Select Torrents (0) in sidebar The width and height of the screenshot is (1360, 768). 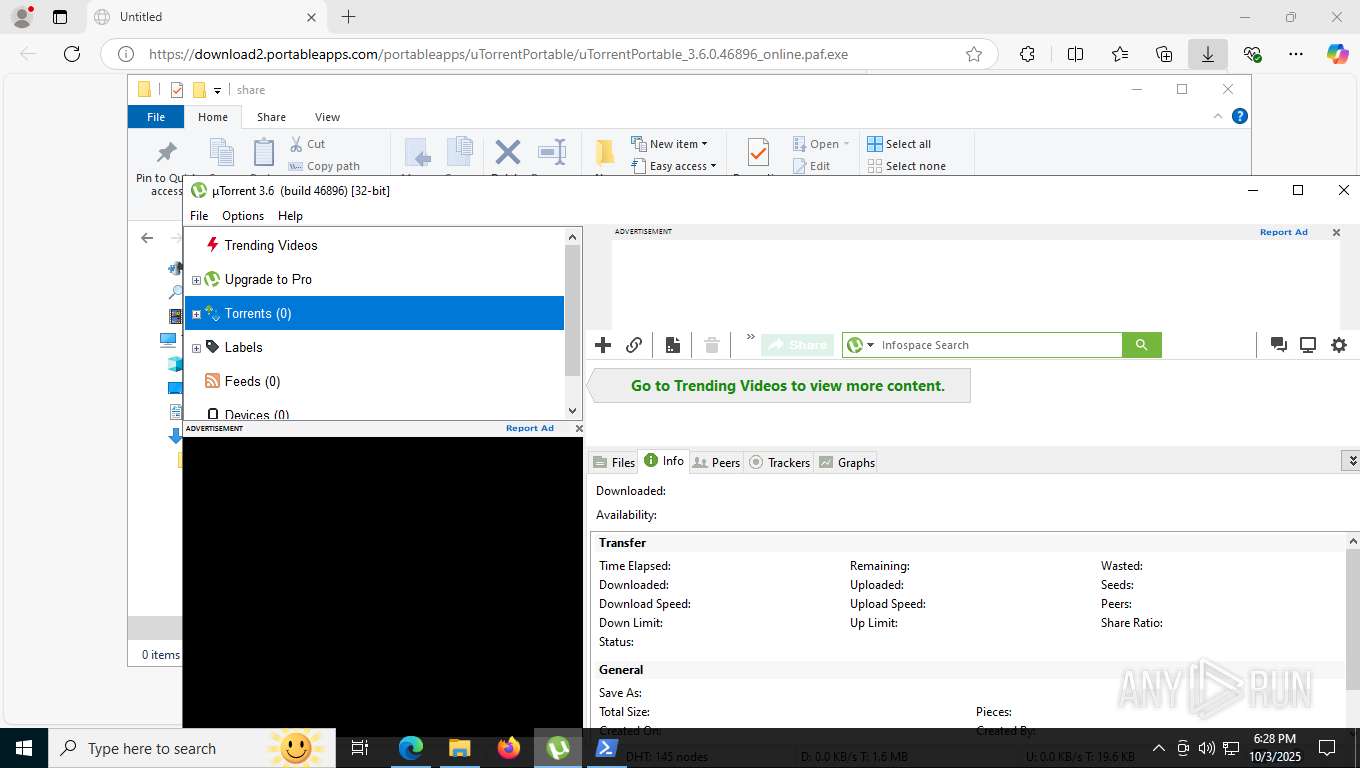click(x=375, y=313)
